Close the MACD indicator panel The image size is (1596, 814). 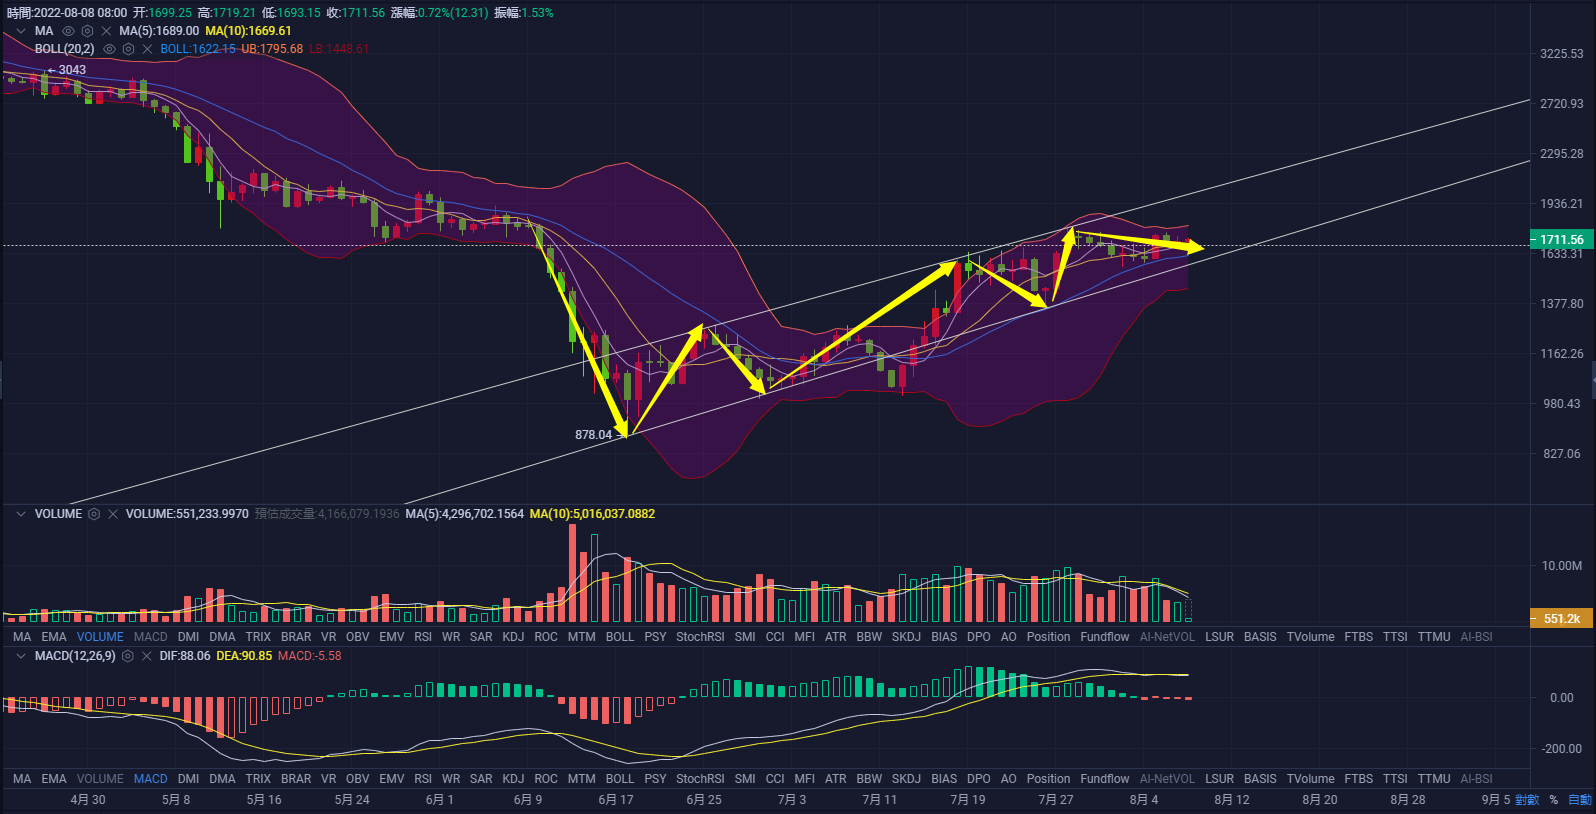147,656
